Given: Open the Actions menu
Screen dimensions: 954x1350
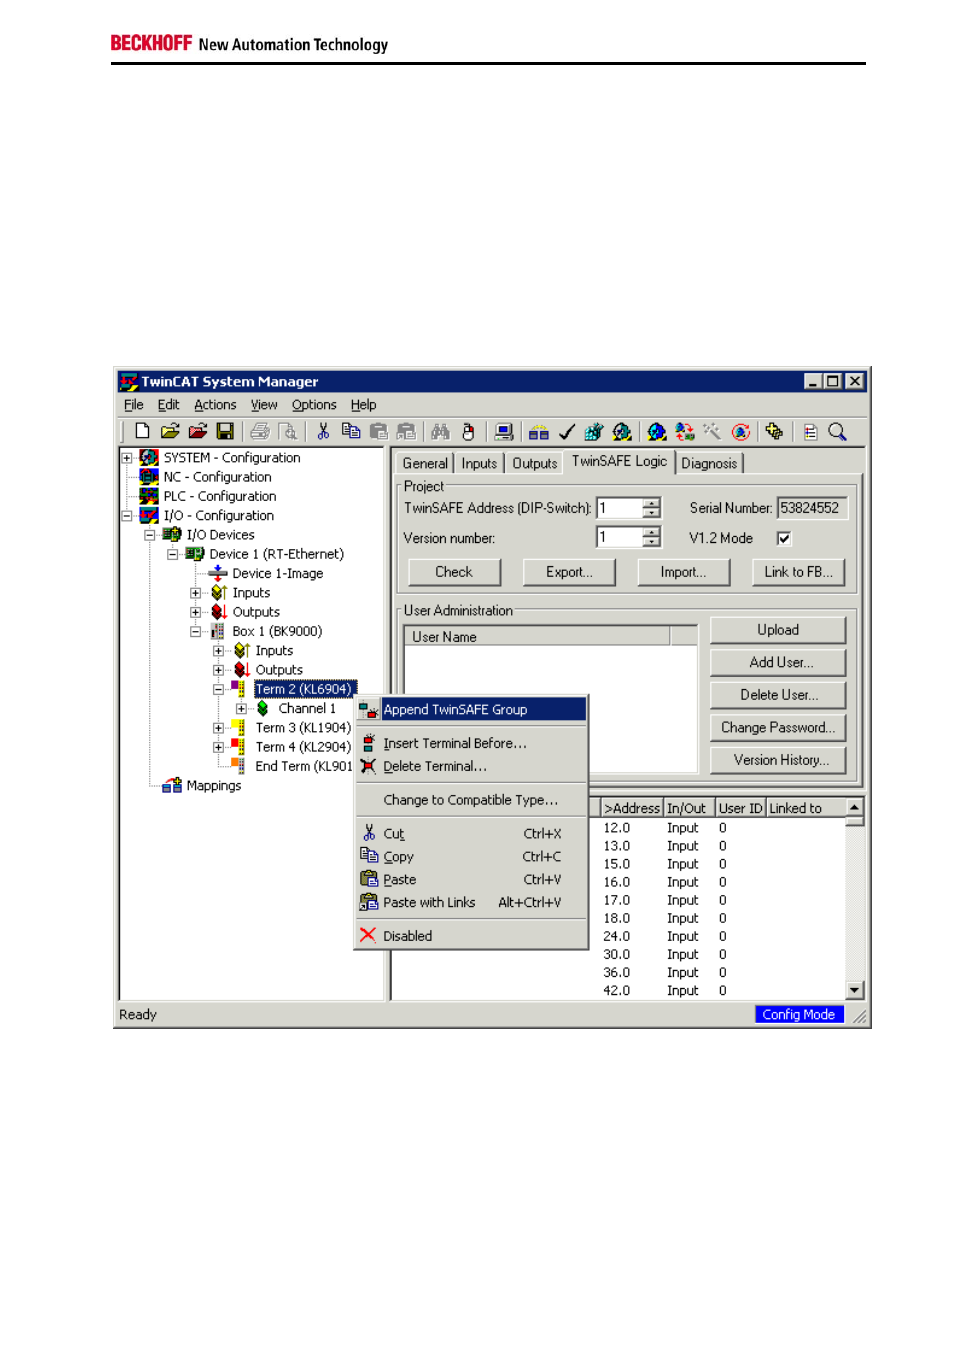Looking at the screenshot, I should point(215,405).
